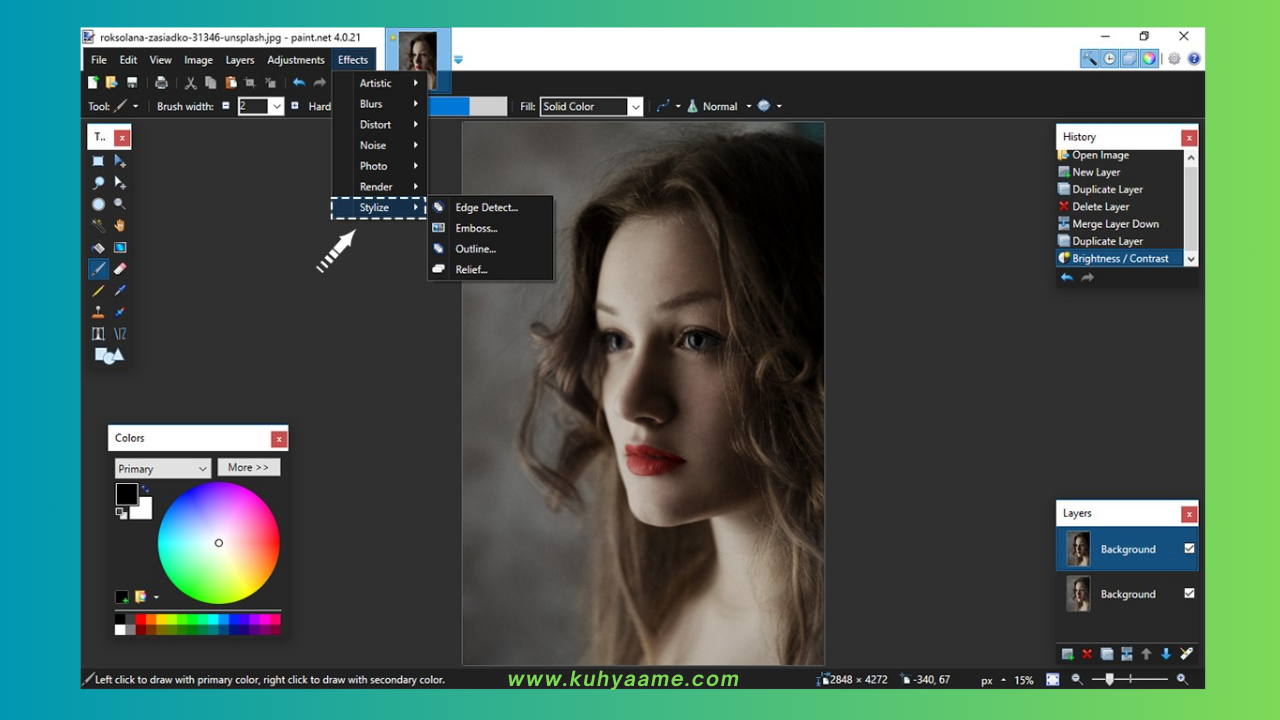Select the Pencil tool
Image resolution: width=1280 pixels, height=720 pixels.
tap(98, 291)
